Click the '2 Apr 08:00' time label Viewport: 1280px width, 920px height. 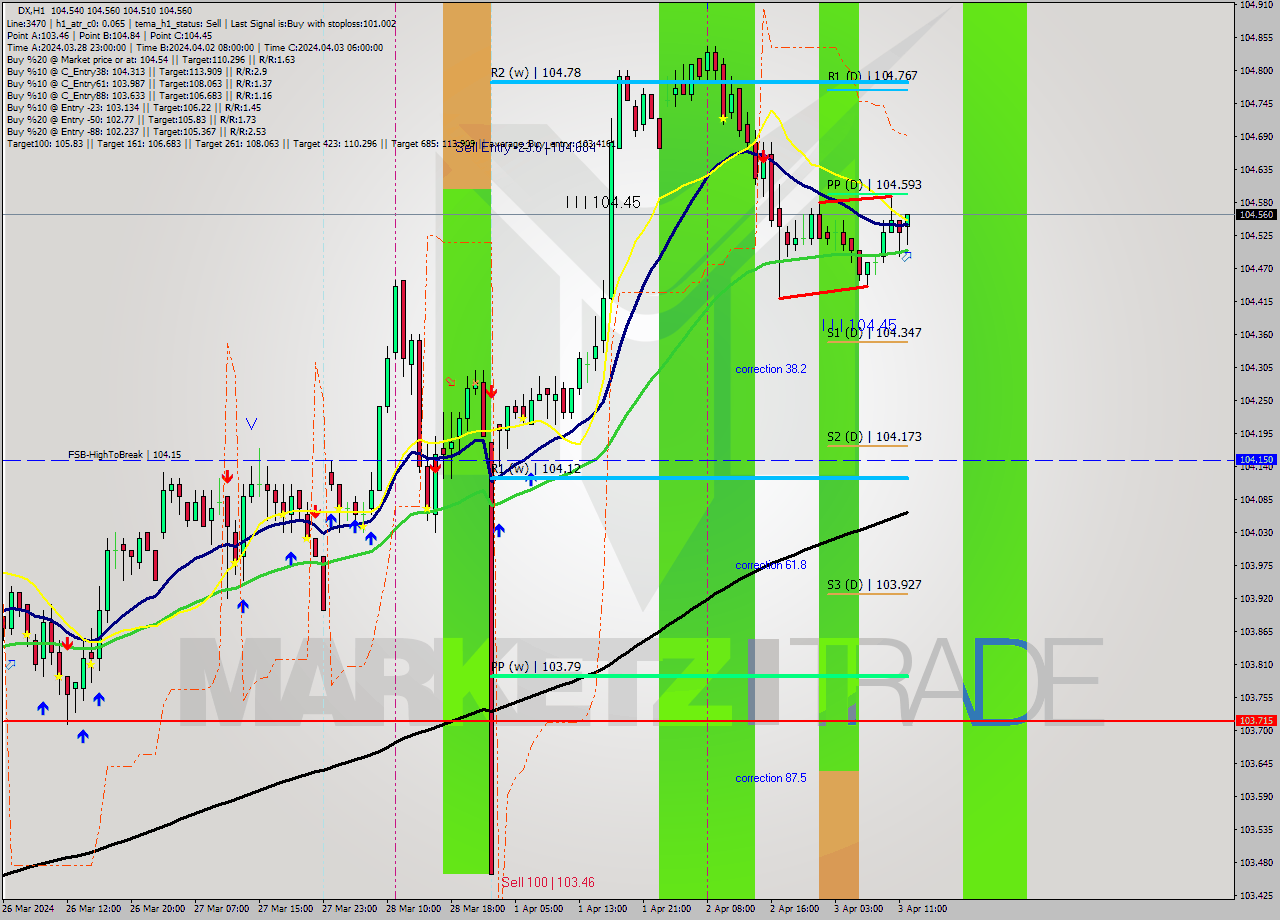tap(730, 909)
